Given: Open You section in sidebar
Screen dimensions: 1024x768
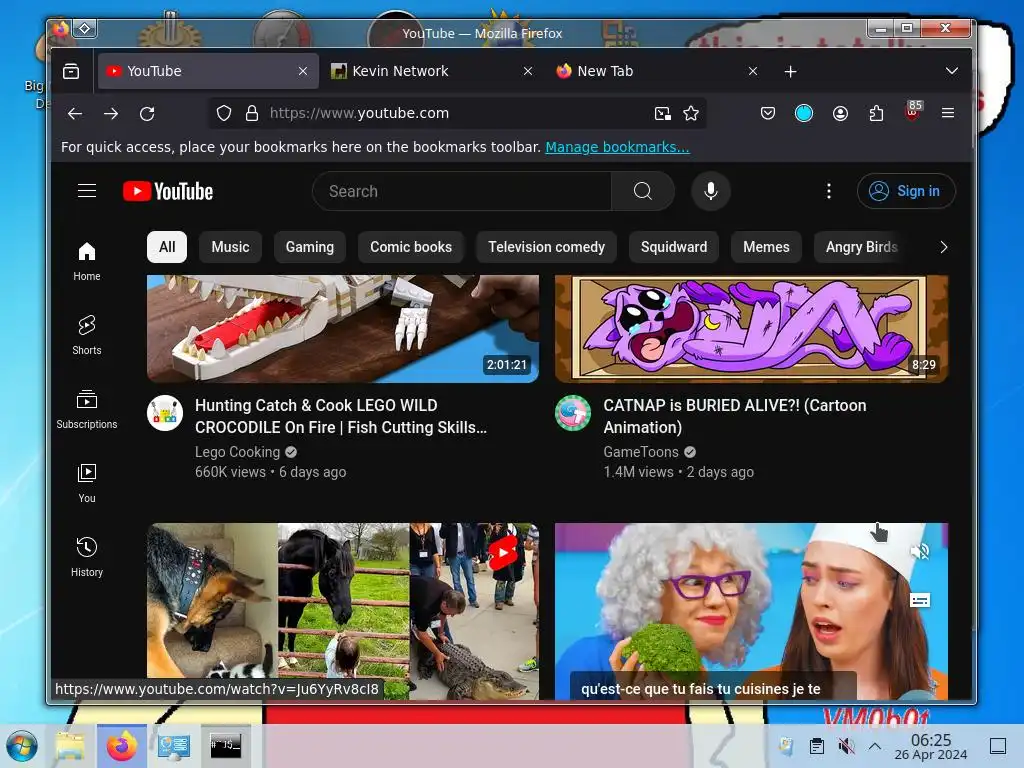Looking at the screenshot, I should (x=87, y=483).
